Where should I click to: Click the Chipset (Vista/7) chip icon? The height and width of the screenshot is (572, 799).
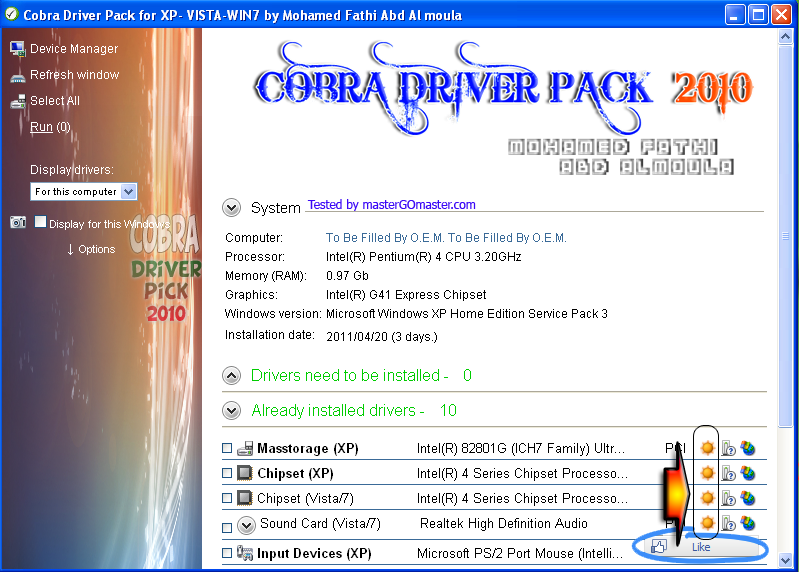tap(245, 498)
